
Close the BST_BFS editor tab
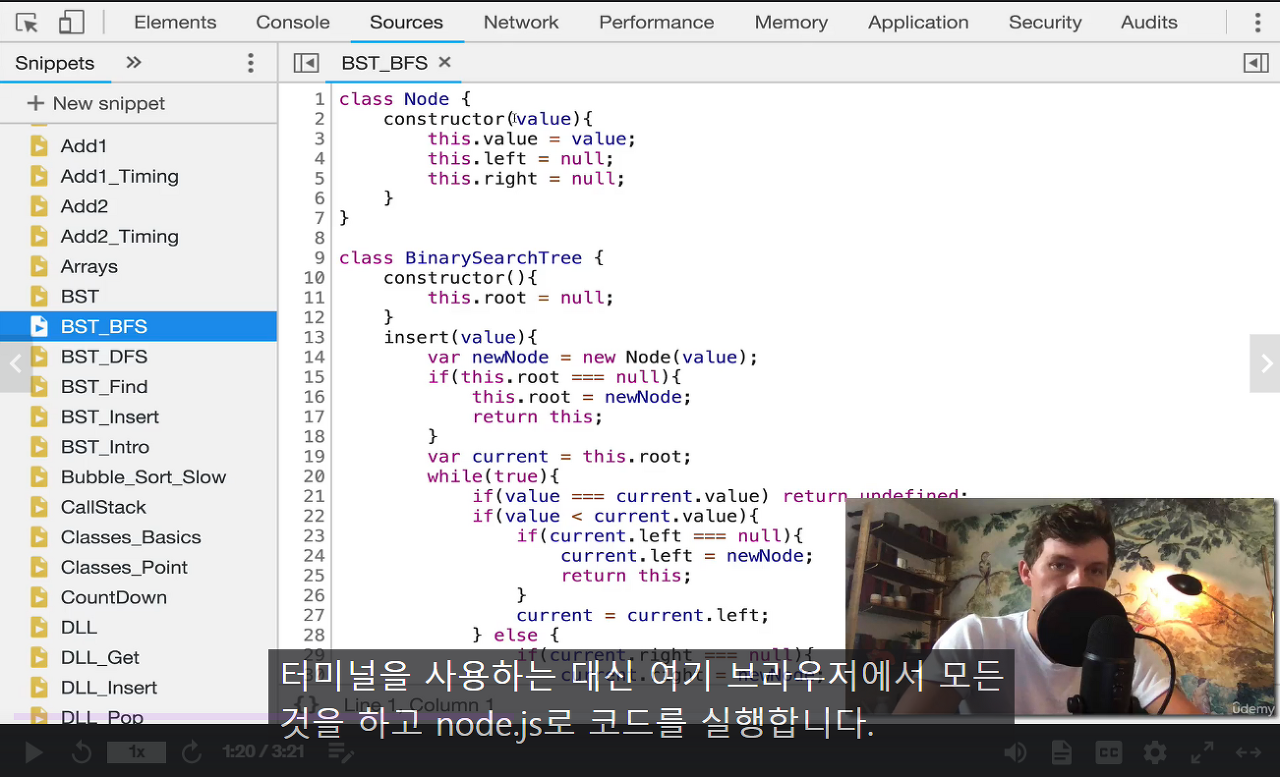(x=445, y=62)
